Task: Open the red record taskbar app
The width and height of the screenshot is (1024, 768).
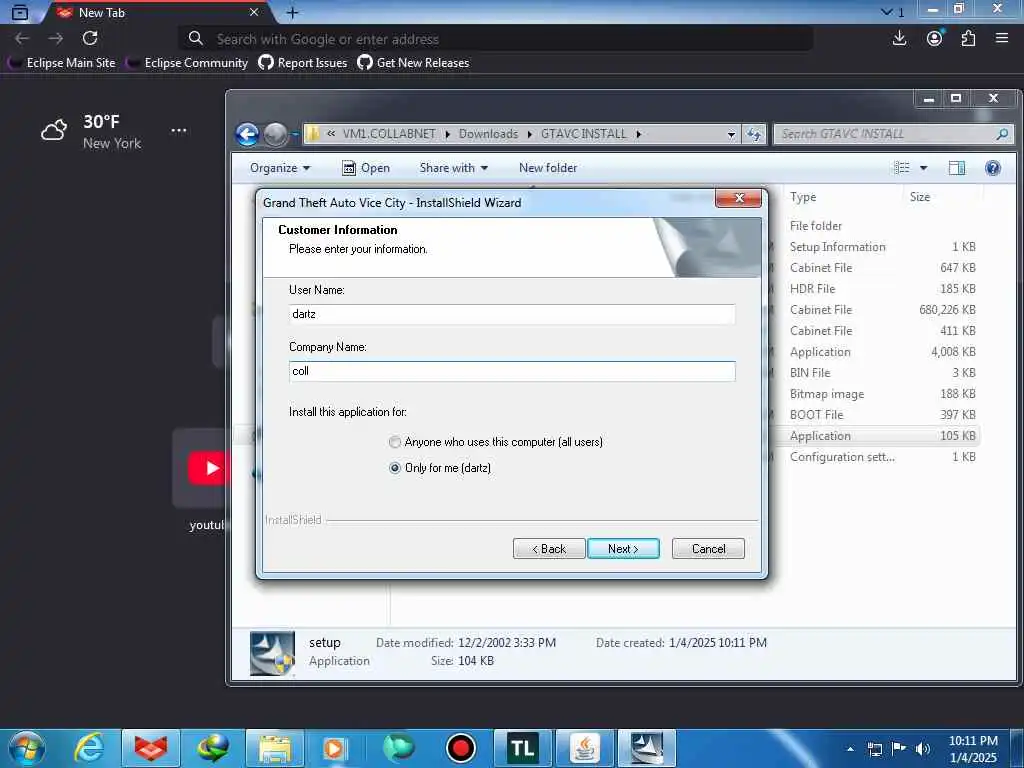Action: click(460, 748)
